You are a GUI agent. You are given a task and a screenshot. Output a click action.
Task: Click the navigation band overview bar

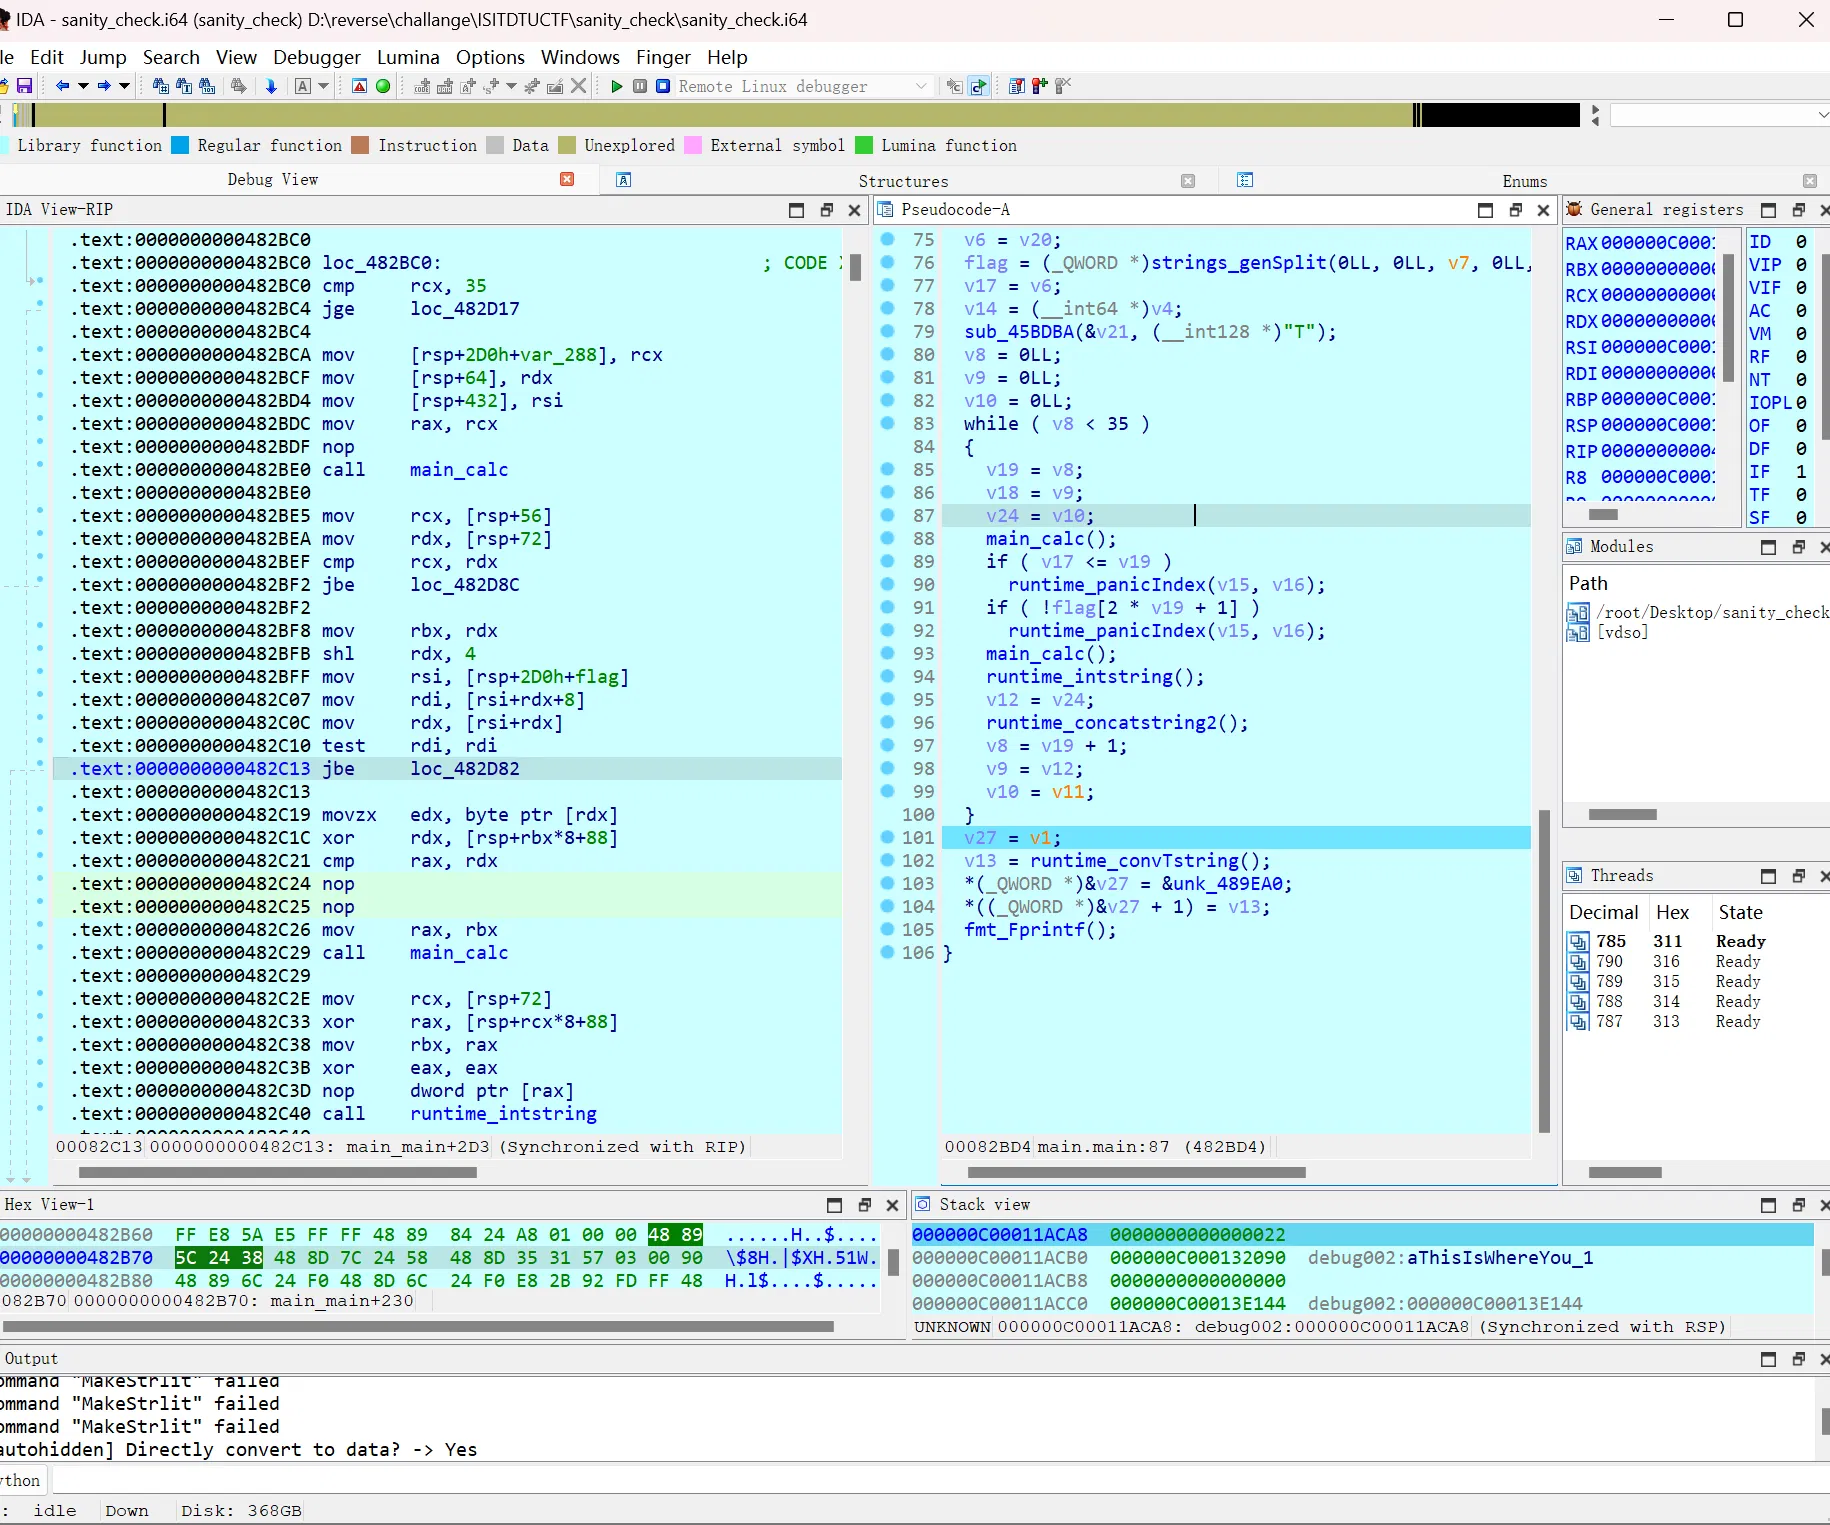click(x=795, y=115)
